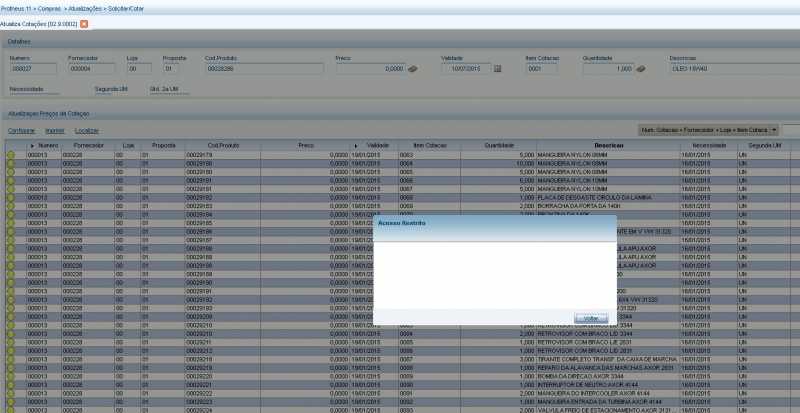
Task: Click status circle of REPARO DA ALAVANCA row
Action: tap(11, 368)
